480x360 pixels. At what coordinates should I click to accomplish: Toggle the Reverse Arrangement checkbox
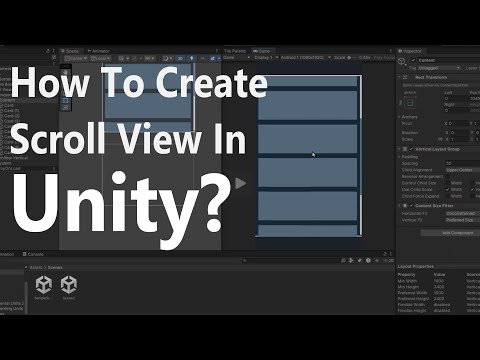coord(448,176)
